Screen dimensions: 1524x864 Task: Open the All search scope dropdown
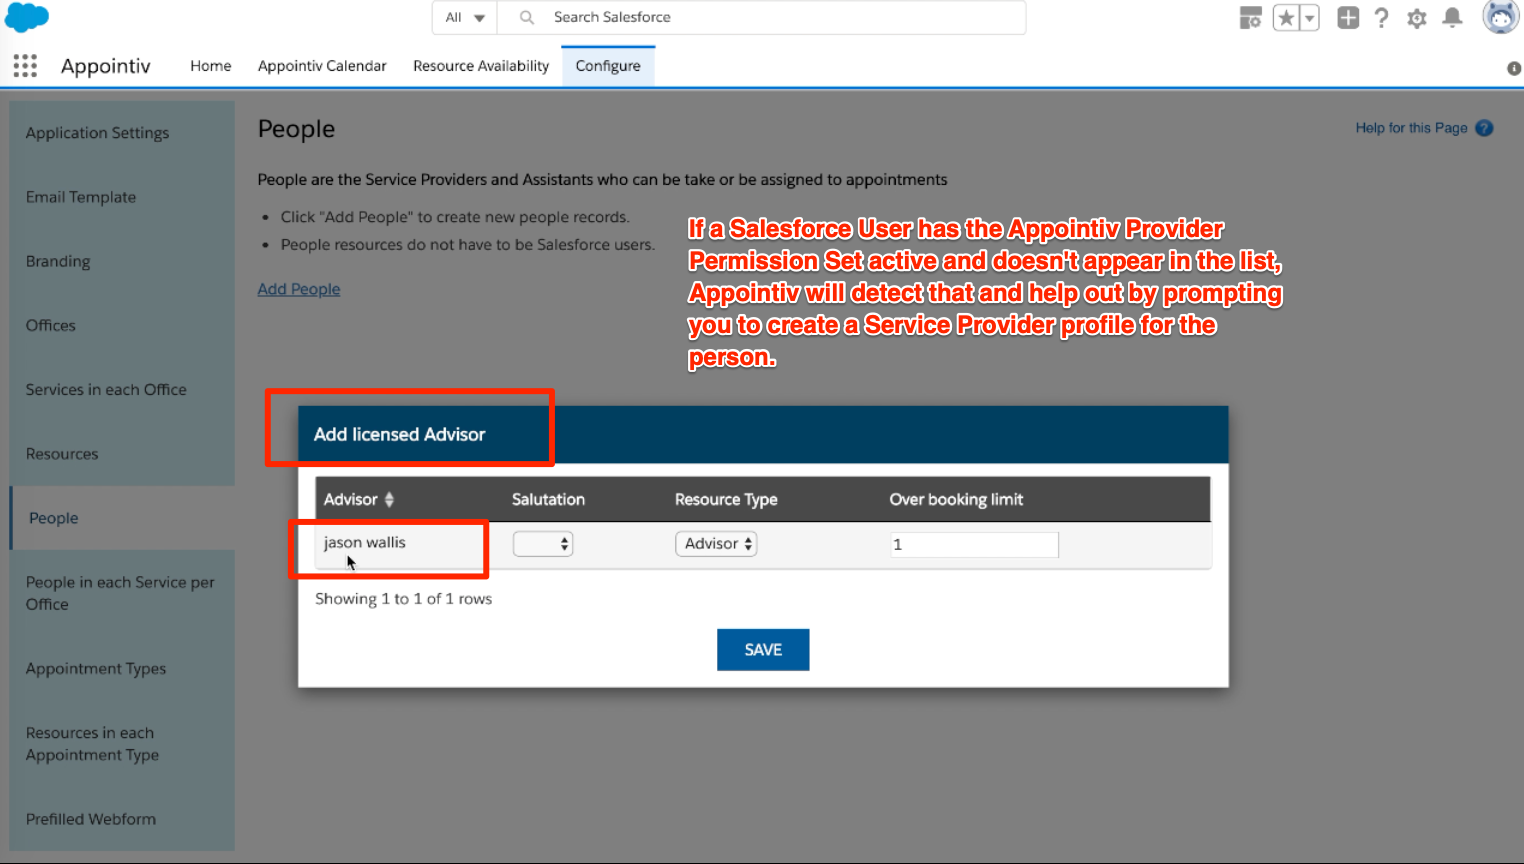tap(465, 17)
